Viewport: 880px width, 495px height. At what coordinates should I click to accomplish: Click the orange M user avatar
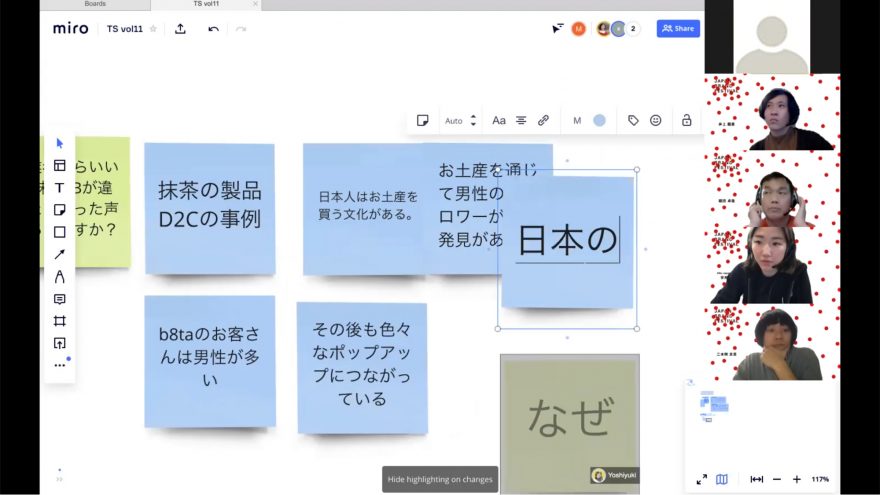(579, 29)
